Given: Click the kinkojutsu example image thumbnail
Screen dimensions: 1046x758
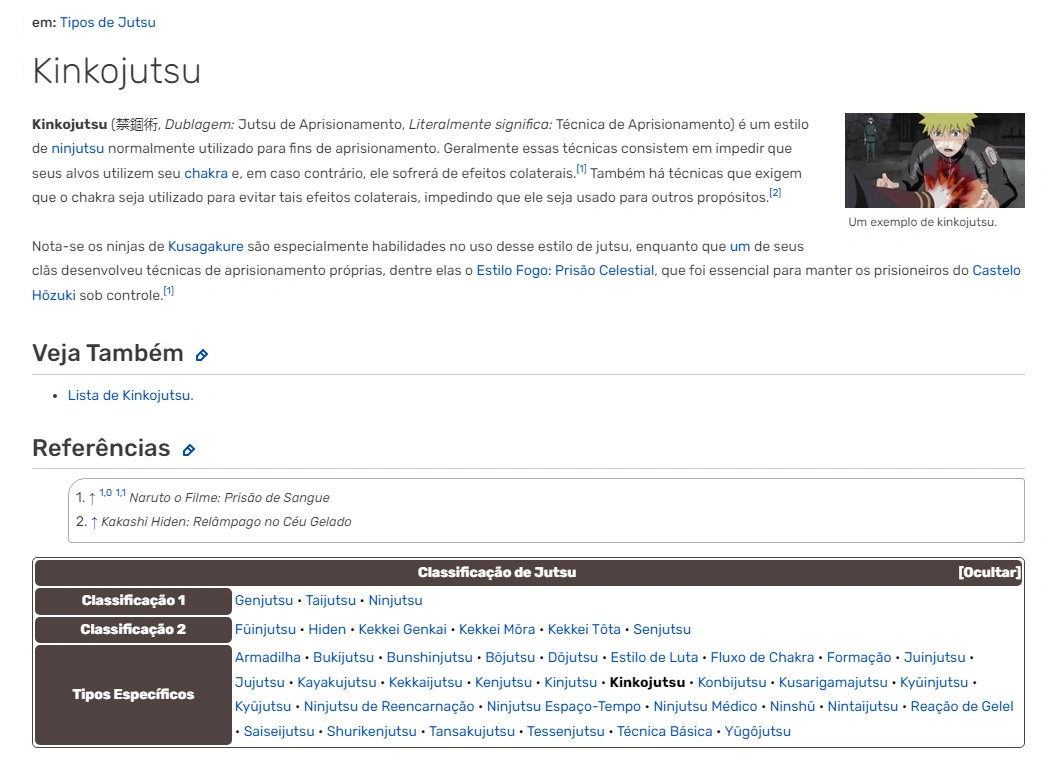Looking at the screenshot, I should click(935, 160).
